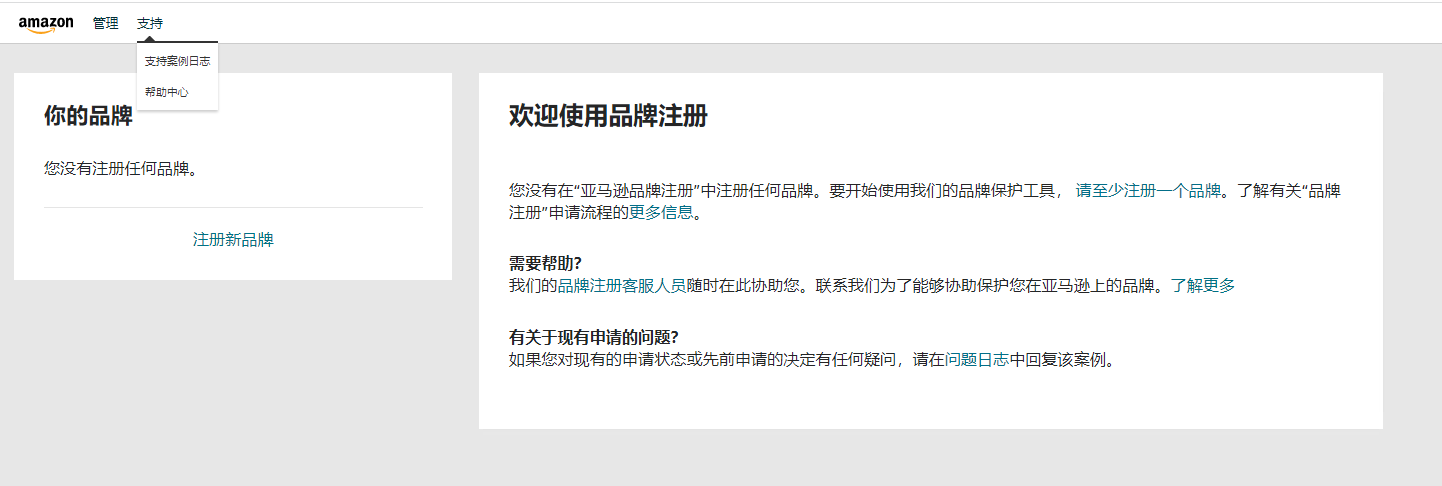Go to the 问题日志 link

pos(977,360)
